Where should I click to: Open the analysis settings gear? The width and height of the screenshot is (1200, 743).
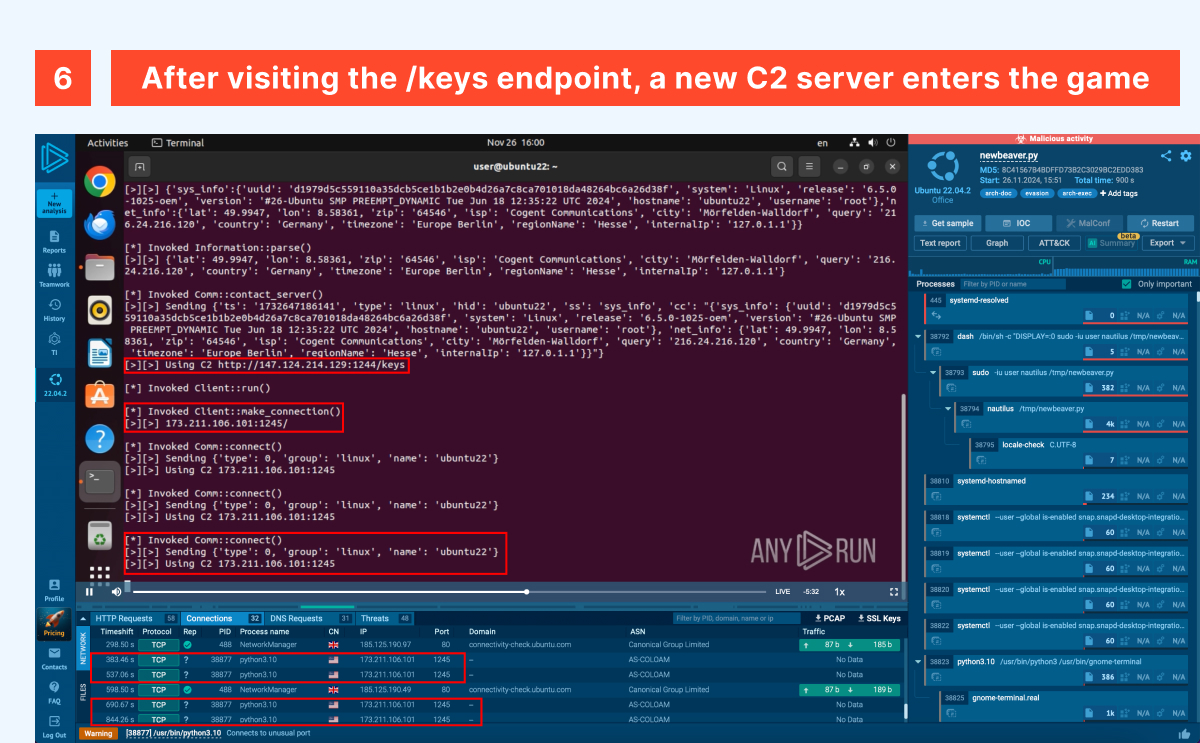[1184, 156]
